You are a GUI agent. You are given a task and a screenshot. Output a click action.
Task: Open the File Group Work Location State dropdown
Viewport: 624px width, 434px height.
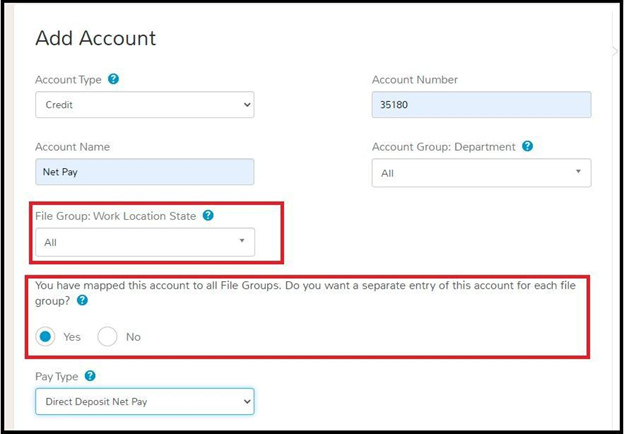point(145,242)
